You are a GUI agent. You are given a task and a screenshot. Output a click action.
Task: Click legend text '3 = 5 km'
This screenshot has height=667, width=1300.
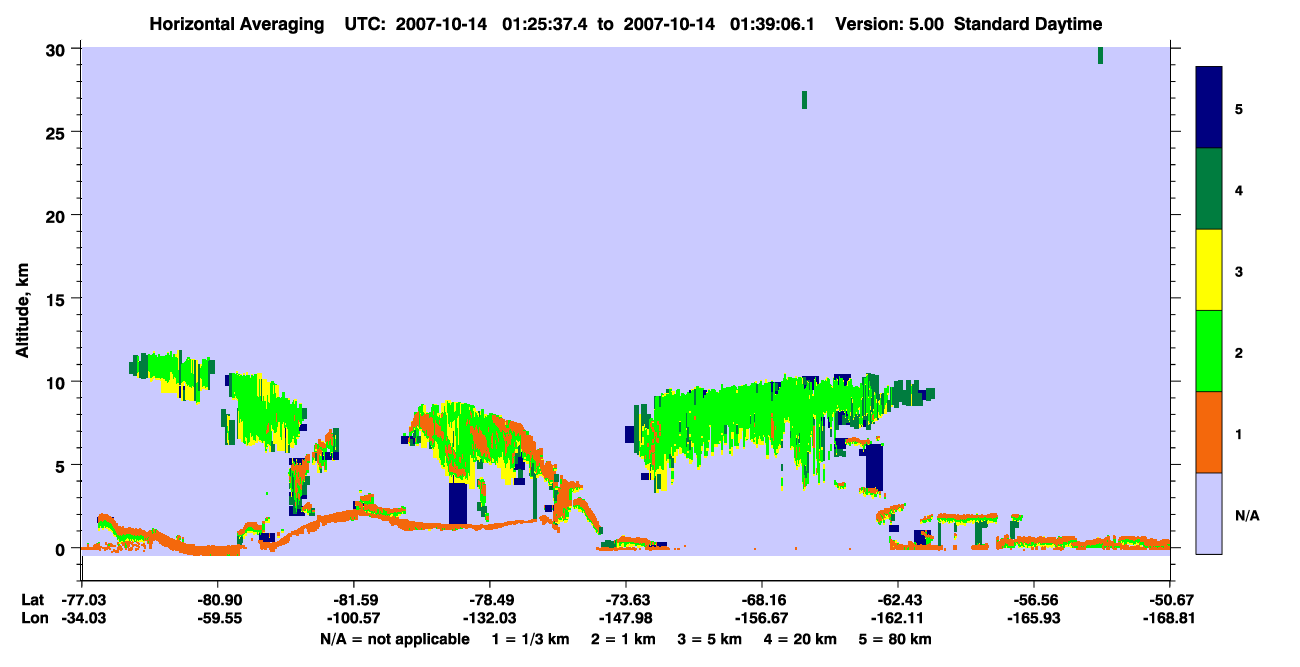[x=710, y=639]
